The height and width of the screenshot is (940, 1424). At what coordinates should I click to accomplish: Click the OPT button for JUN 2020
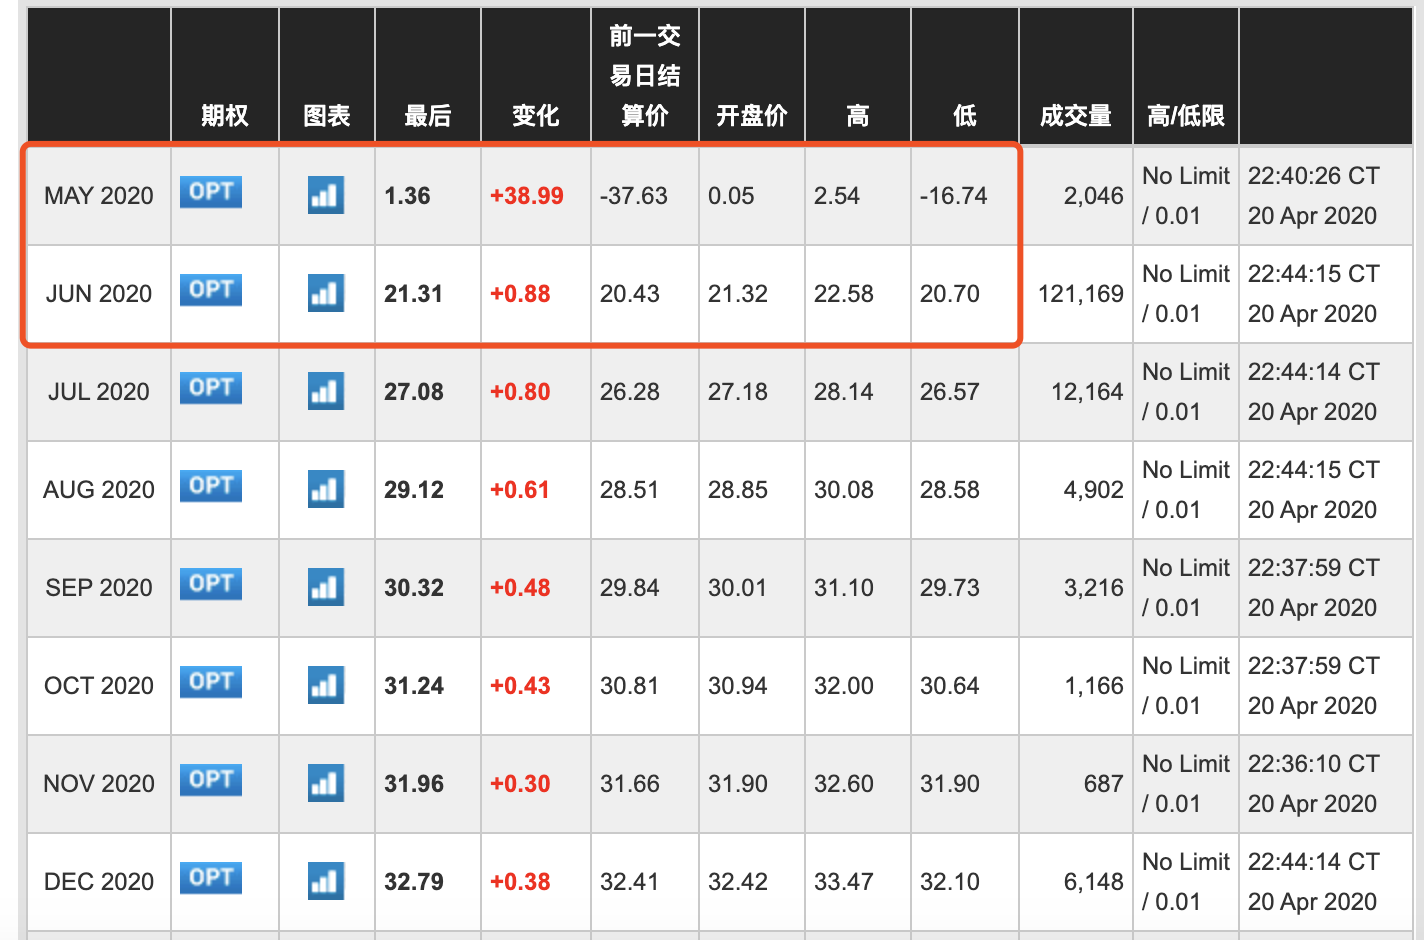pyautogui.click(x=211, y=289)
